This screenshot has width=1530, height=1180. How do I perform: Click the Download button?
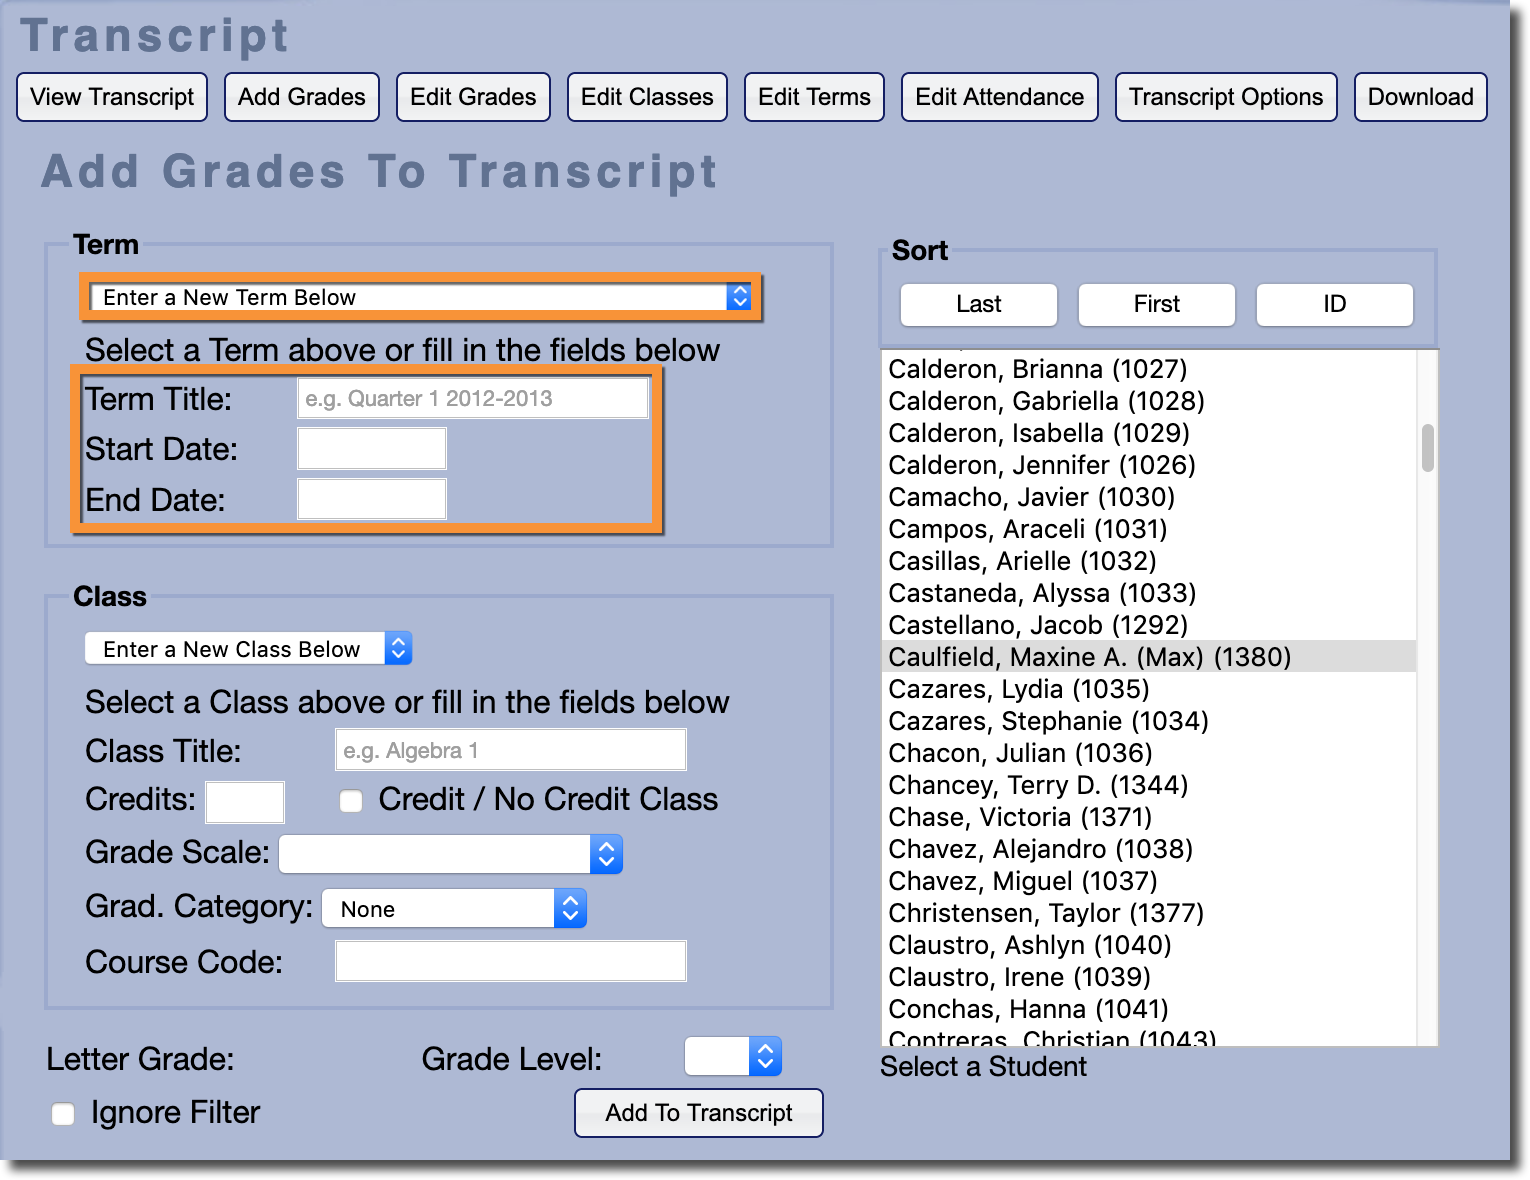[x=1420, y=97]
